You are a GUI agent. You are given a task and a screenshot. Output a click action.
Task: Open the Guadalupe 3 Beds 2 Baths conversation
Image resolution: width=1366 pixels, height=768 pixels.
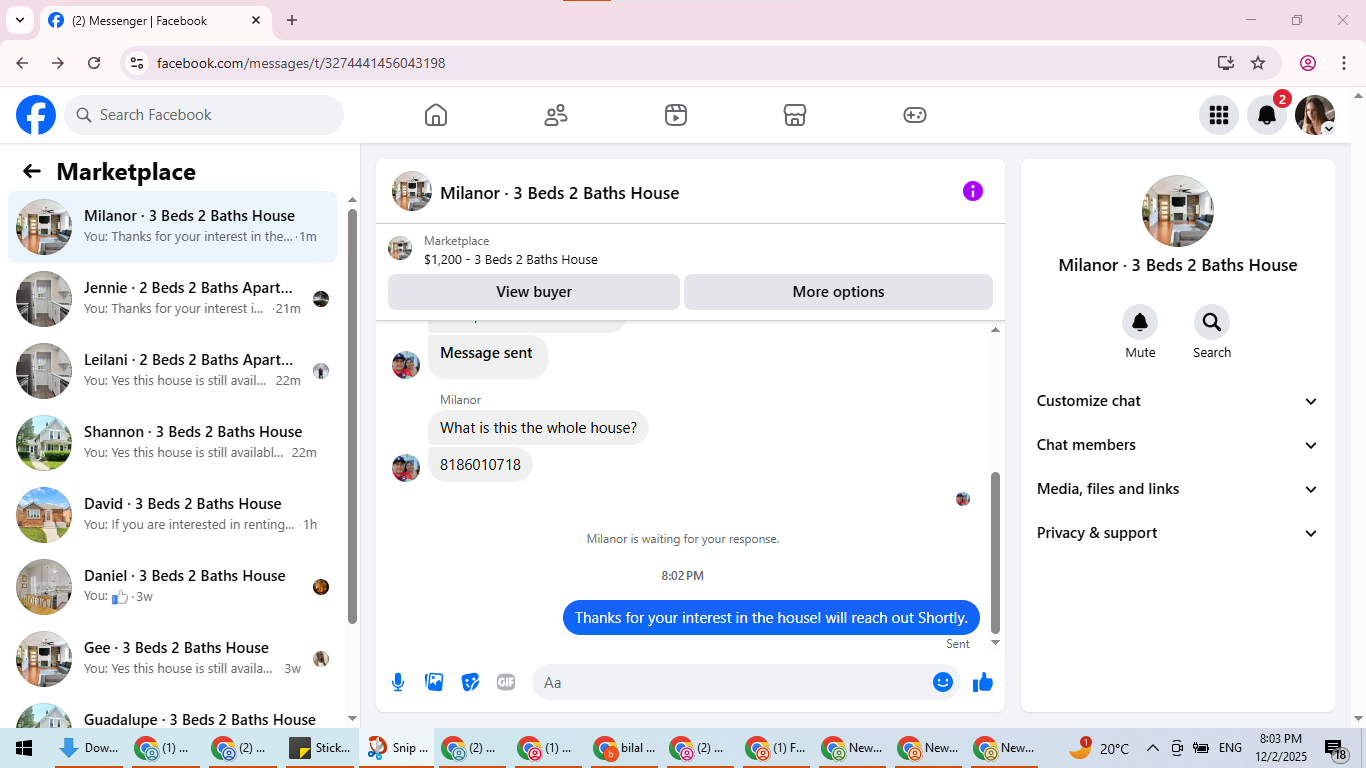point(172,712)
